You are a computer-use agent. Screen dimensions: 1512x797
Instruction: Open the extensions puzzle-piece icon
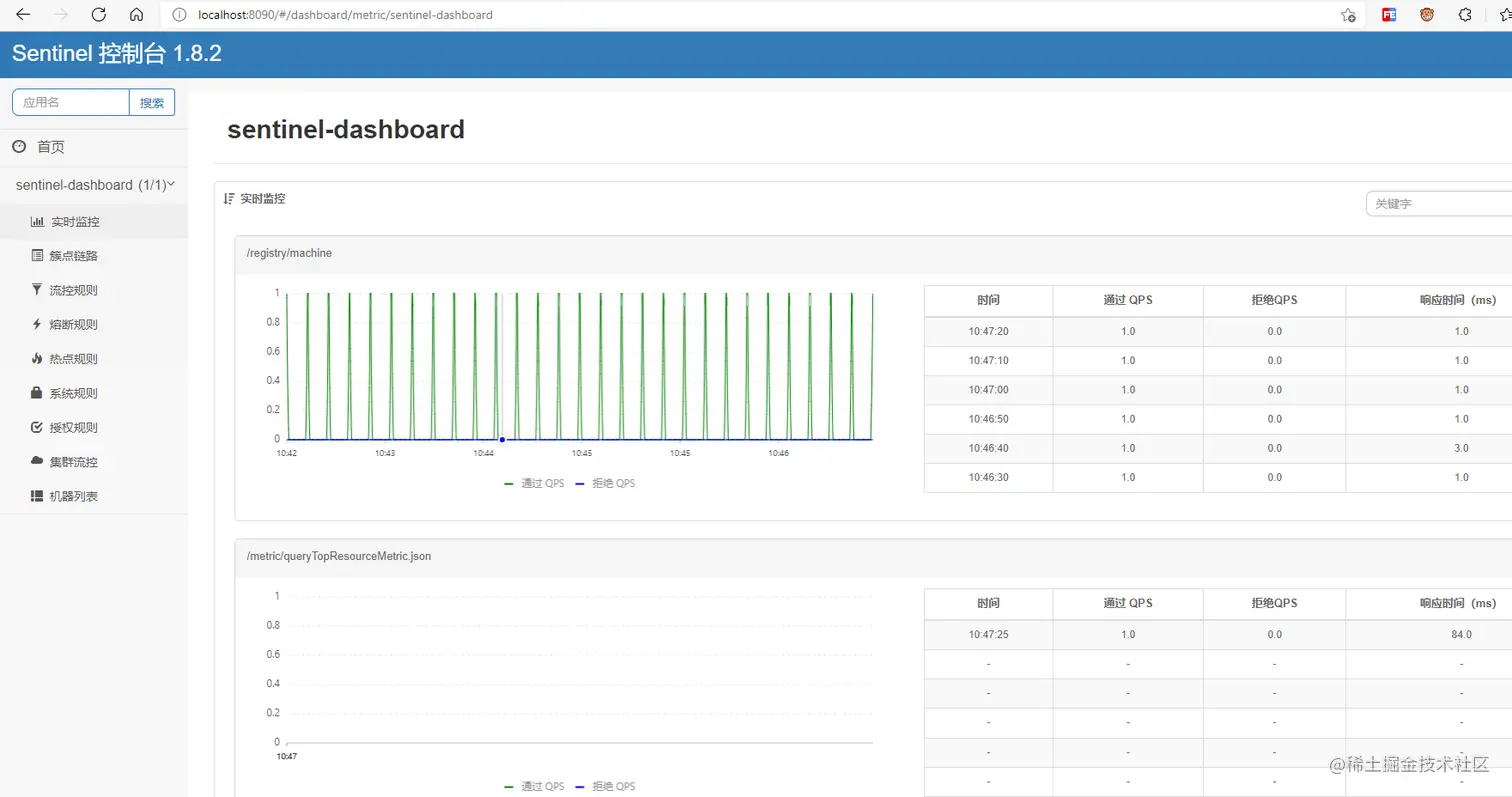point(1465,15)
